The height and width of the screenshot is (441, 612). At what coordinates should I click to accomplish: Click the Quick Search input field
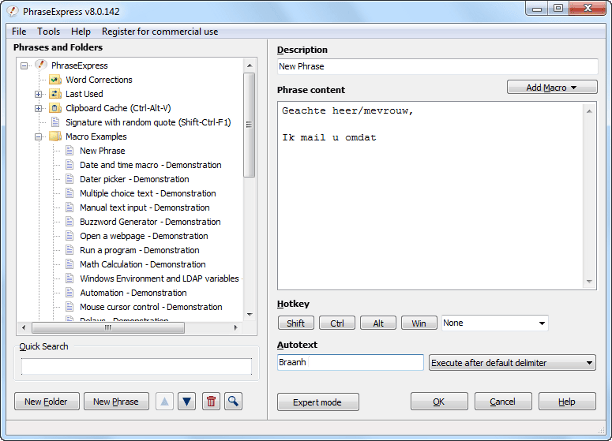136,366
